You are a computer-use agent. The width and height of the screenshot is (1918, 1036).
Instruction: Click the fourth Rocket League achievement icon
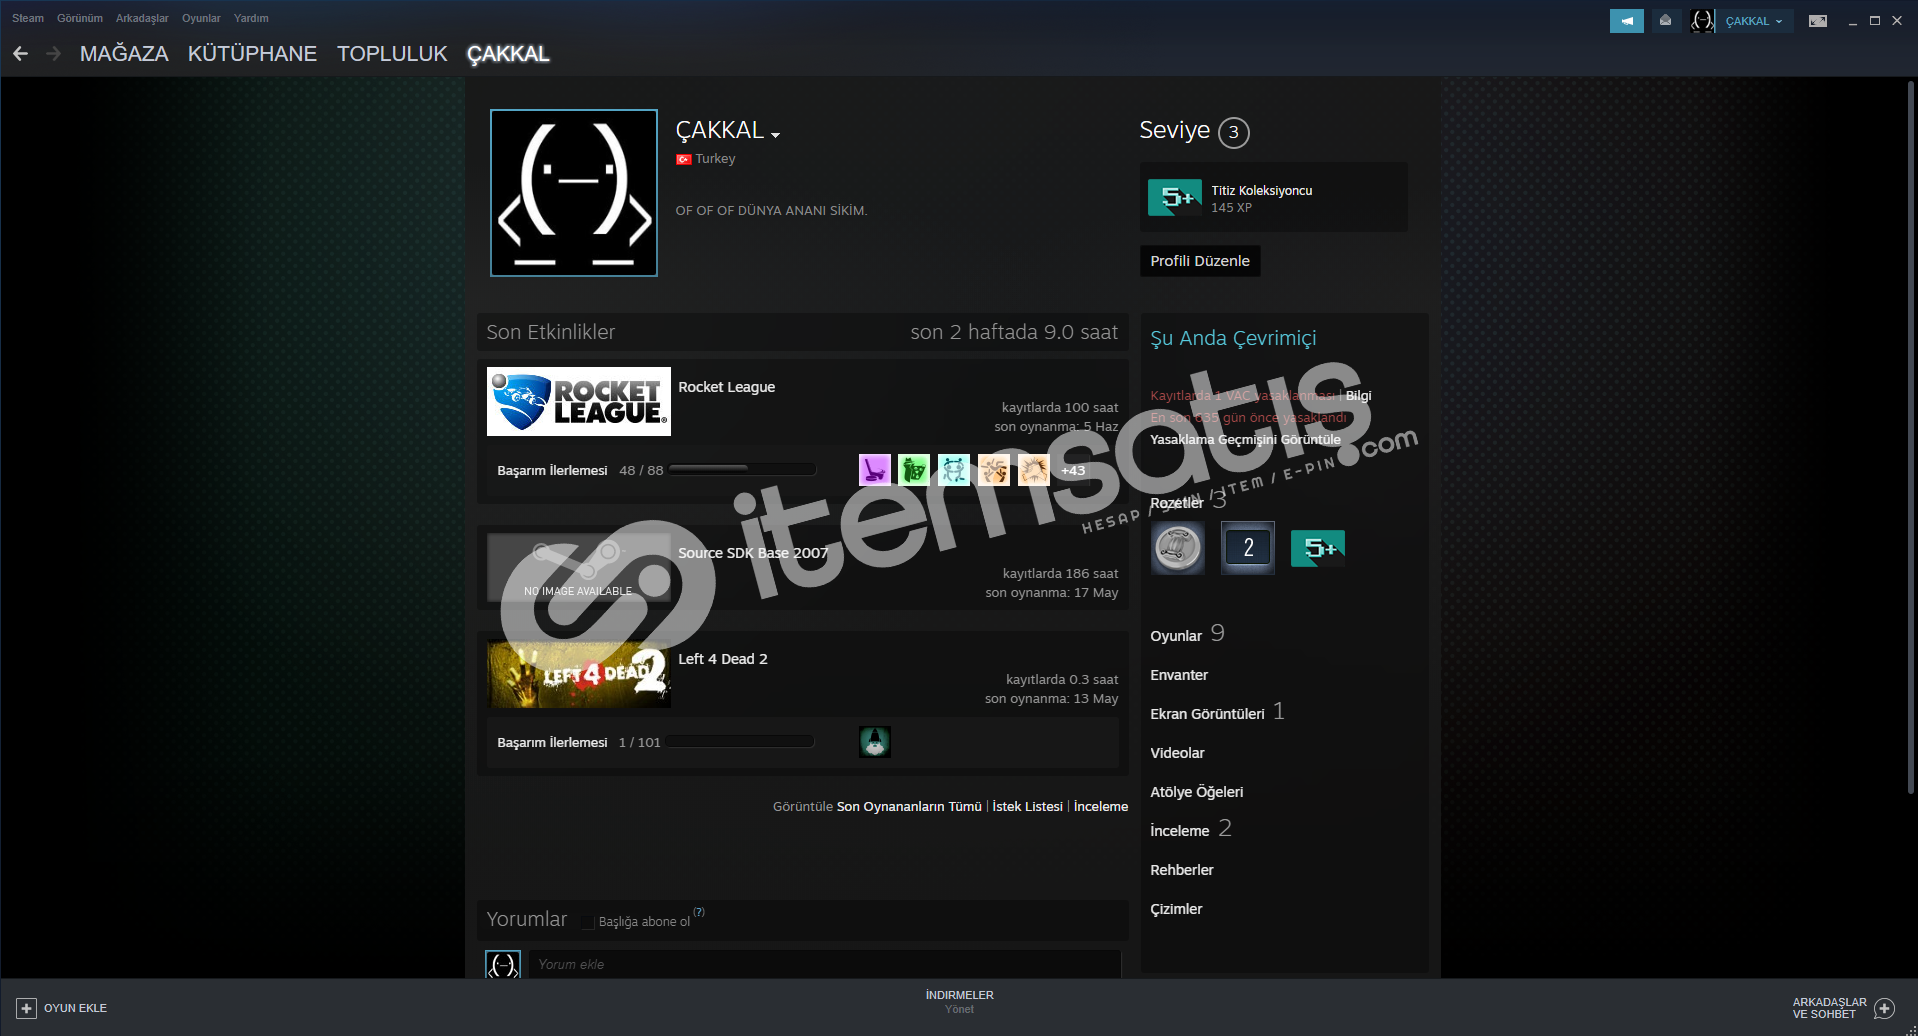click(994, 469)
